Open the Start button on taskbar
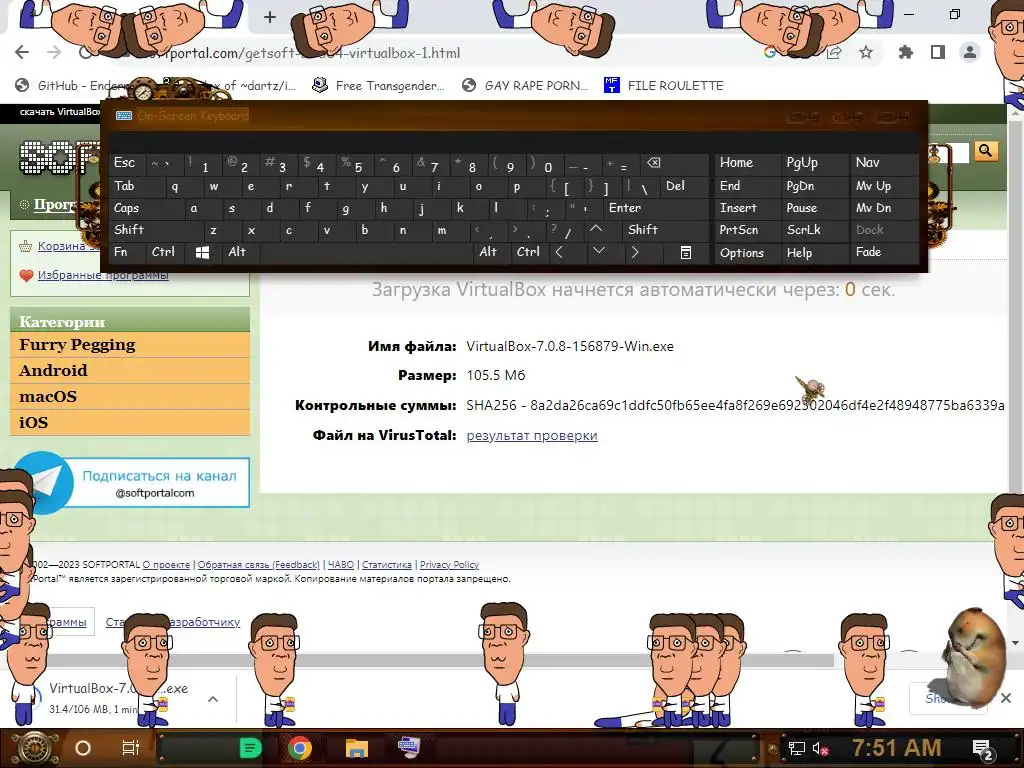 pos(35,748)
